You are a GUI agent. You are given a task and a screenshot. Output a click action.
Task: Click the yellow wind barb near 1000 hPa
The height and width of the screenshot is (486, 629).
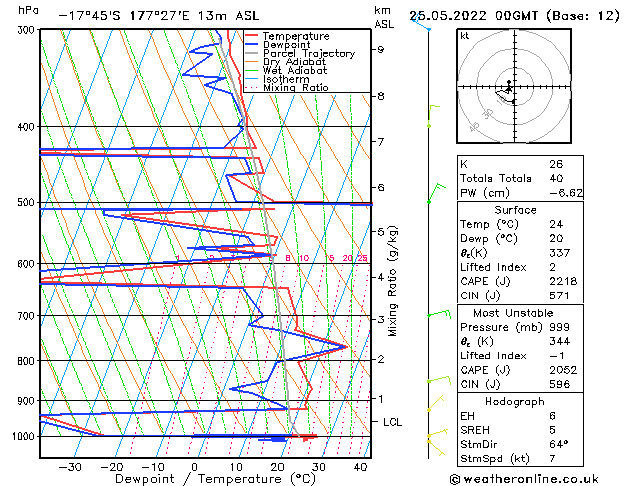click(x=437, y=433)
